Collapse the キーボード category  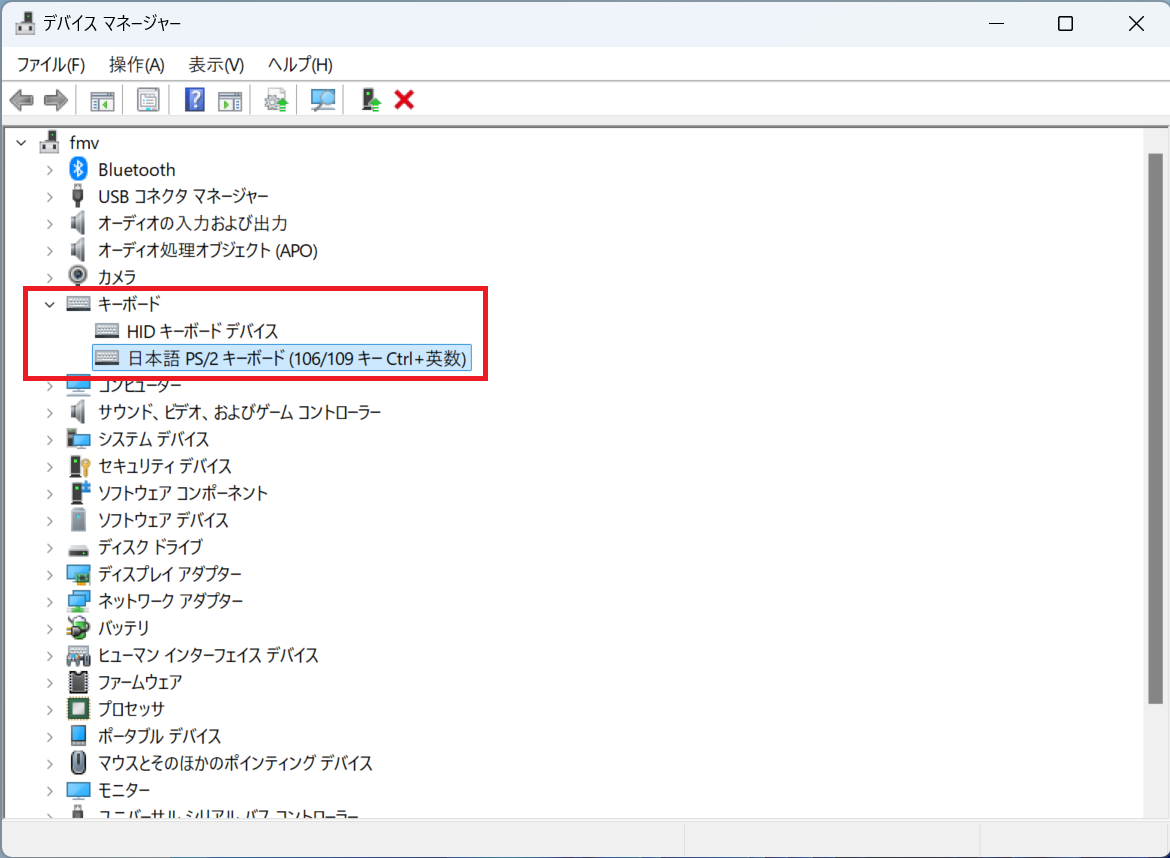coord(49,304)
